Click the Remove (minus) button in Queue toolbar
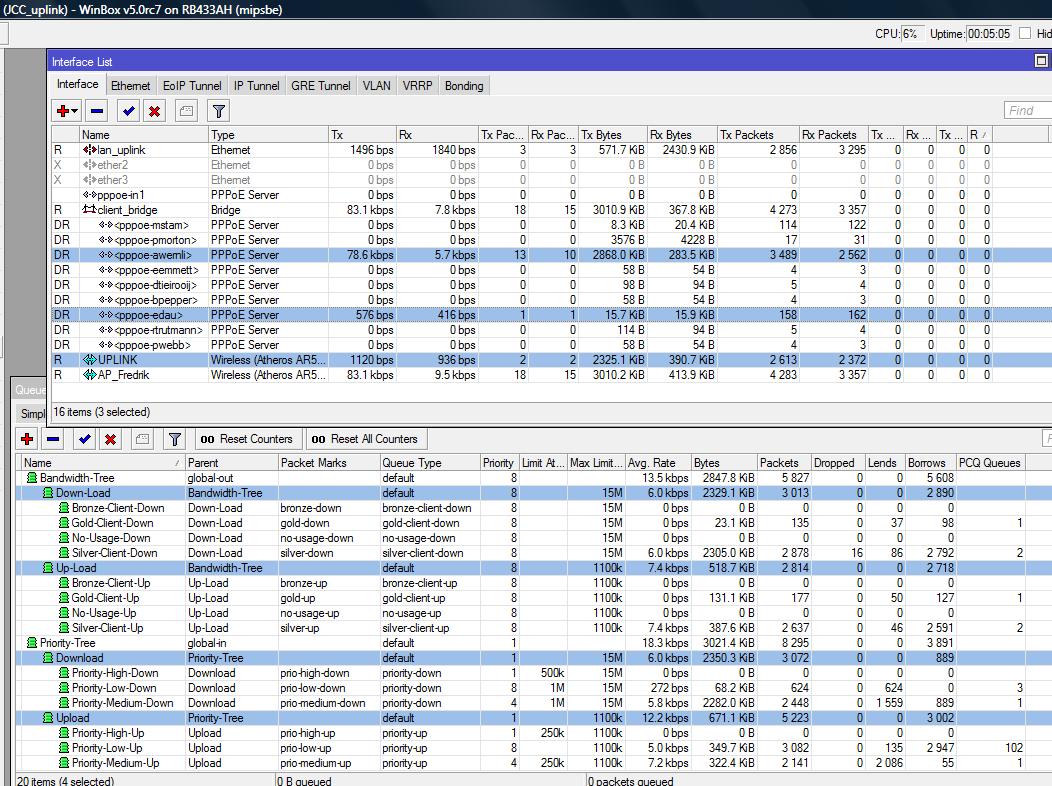This screenshot has width=1052, height=786. (x=53, y=439)
